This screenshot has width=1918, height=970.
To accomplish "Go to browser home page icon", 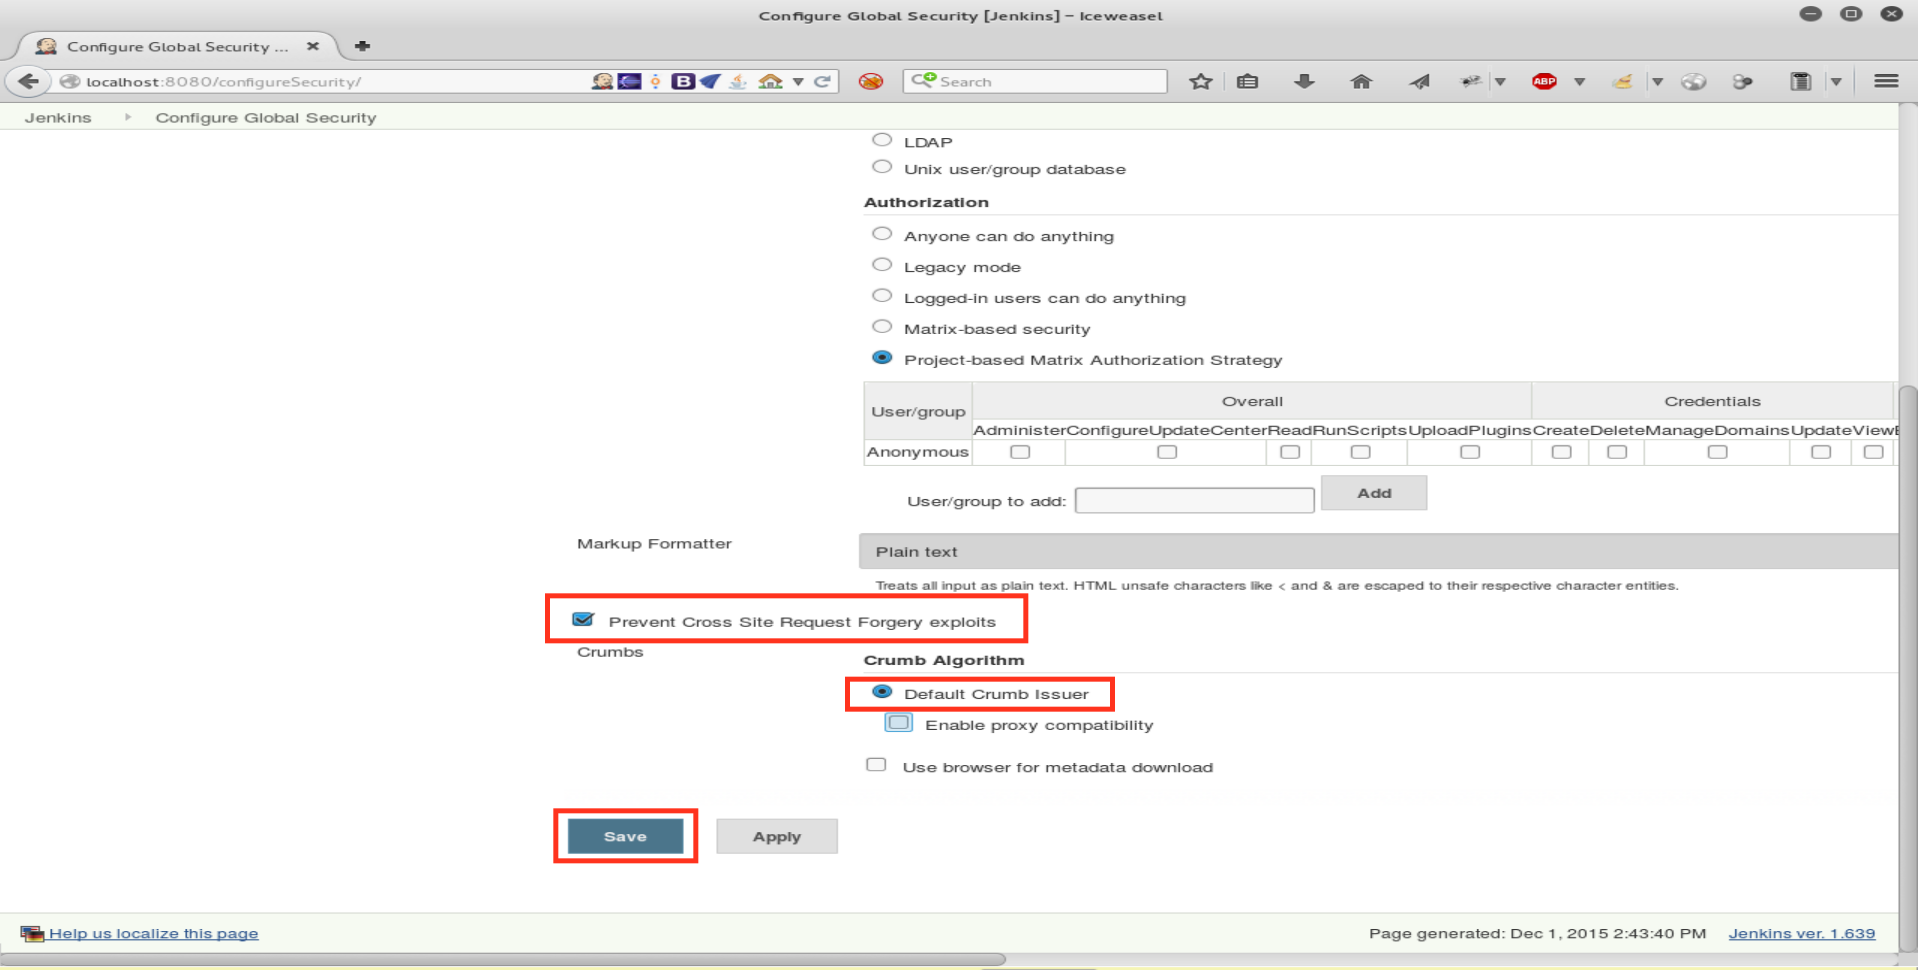I will click(1360, 81).
